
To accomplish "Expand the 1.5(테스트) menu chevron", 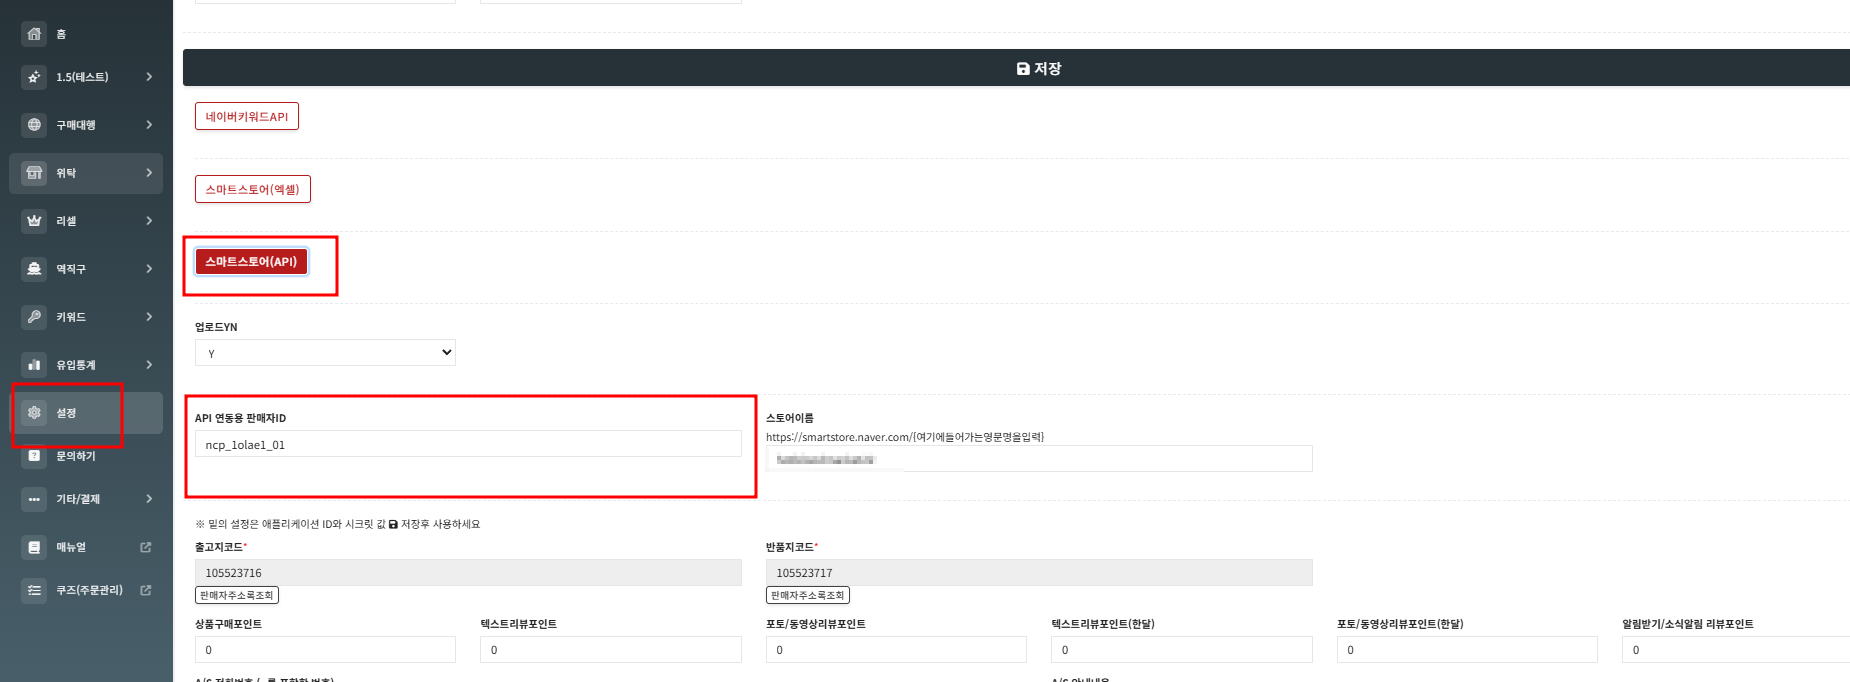I will click(x=149, y=77).
